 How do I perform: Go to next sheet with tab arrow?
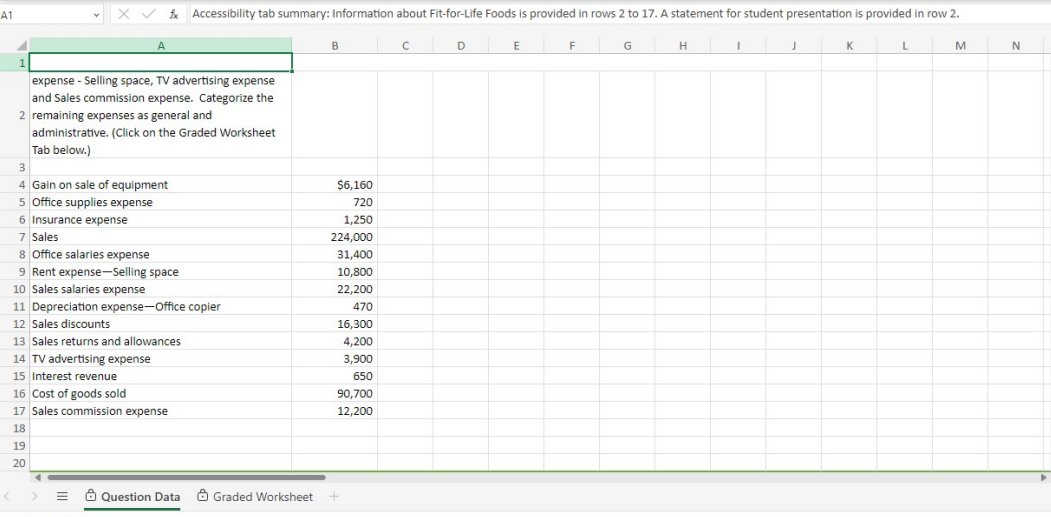(36, 497)
